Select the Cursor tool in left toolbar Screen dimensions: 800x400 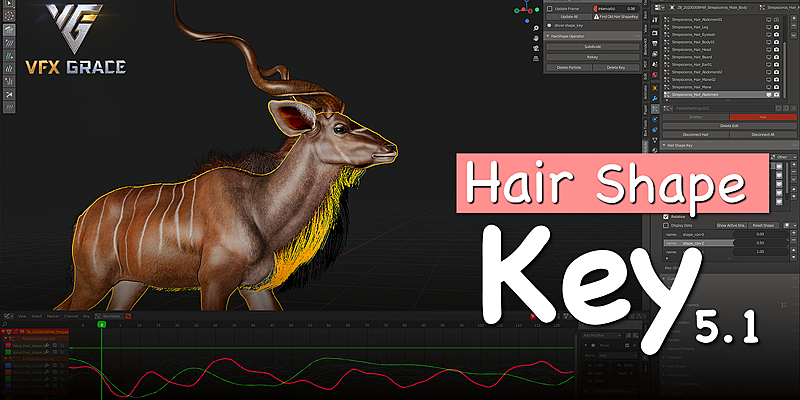tap(9, 16)
